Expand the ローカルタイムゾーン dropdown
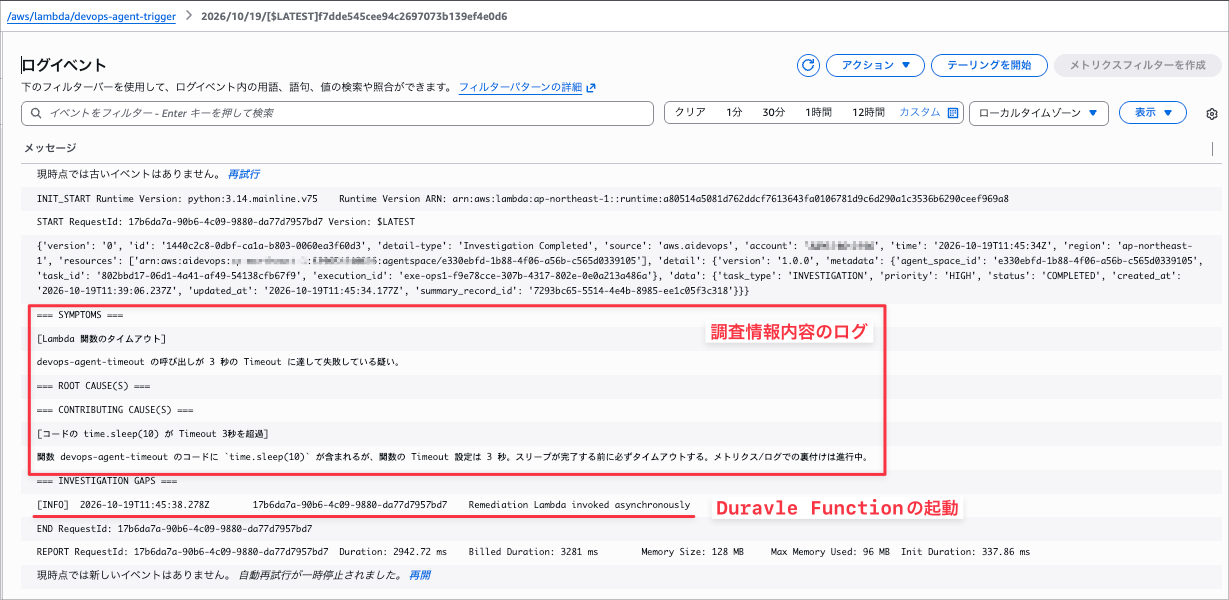This screenshot has height=600, width=1229. 1039,113
